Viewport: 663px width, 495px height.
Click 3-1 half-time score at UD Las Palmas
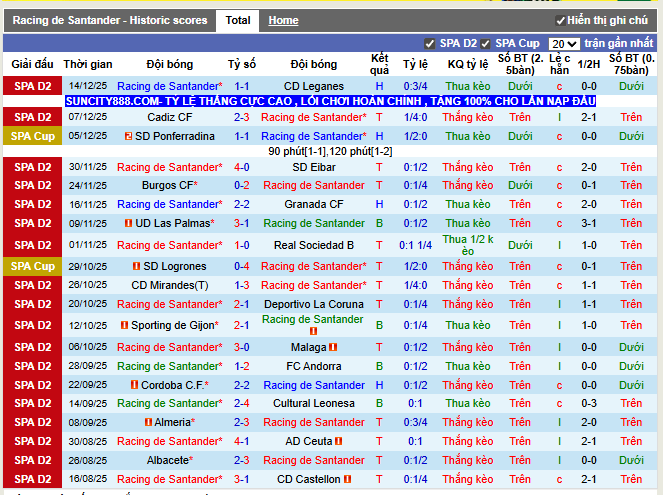(x=589, y=223)
